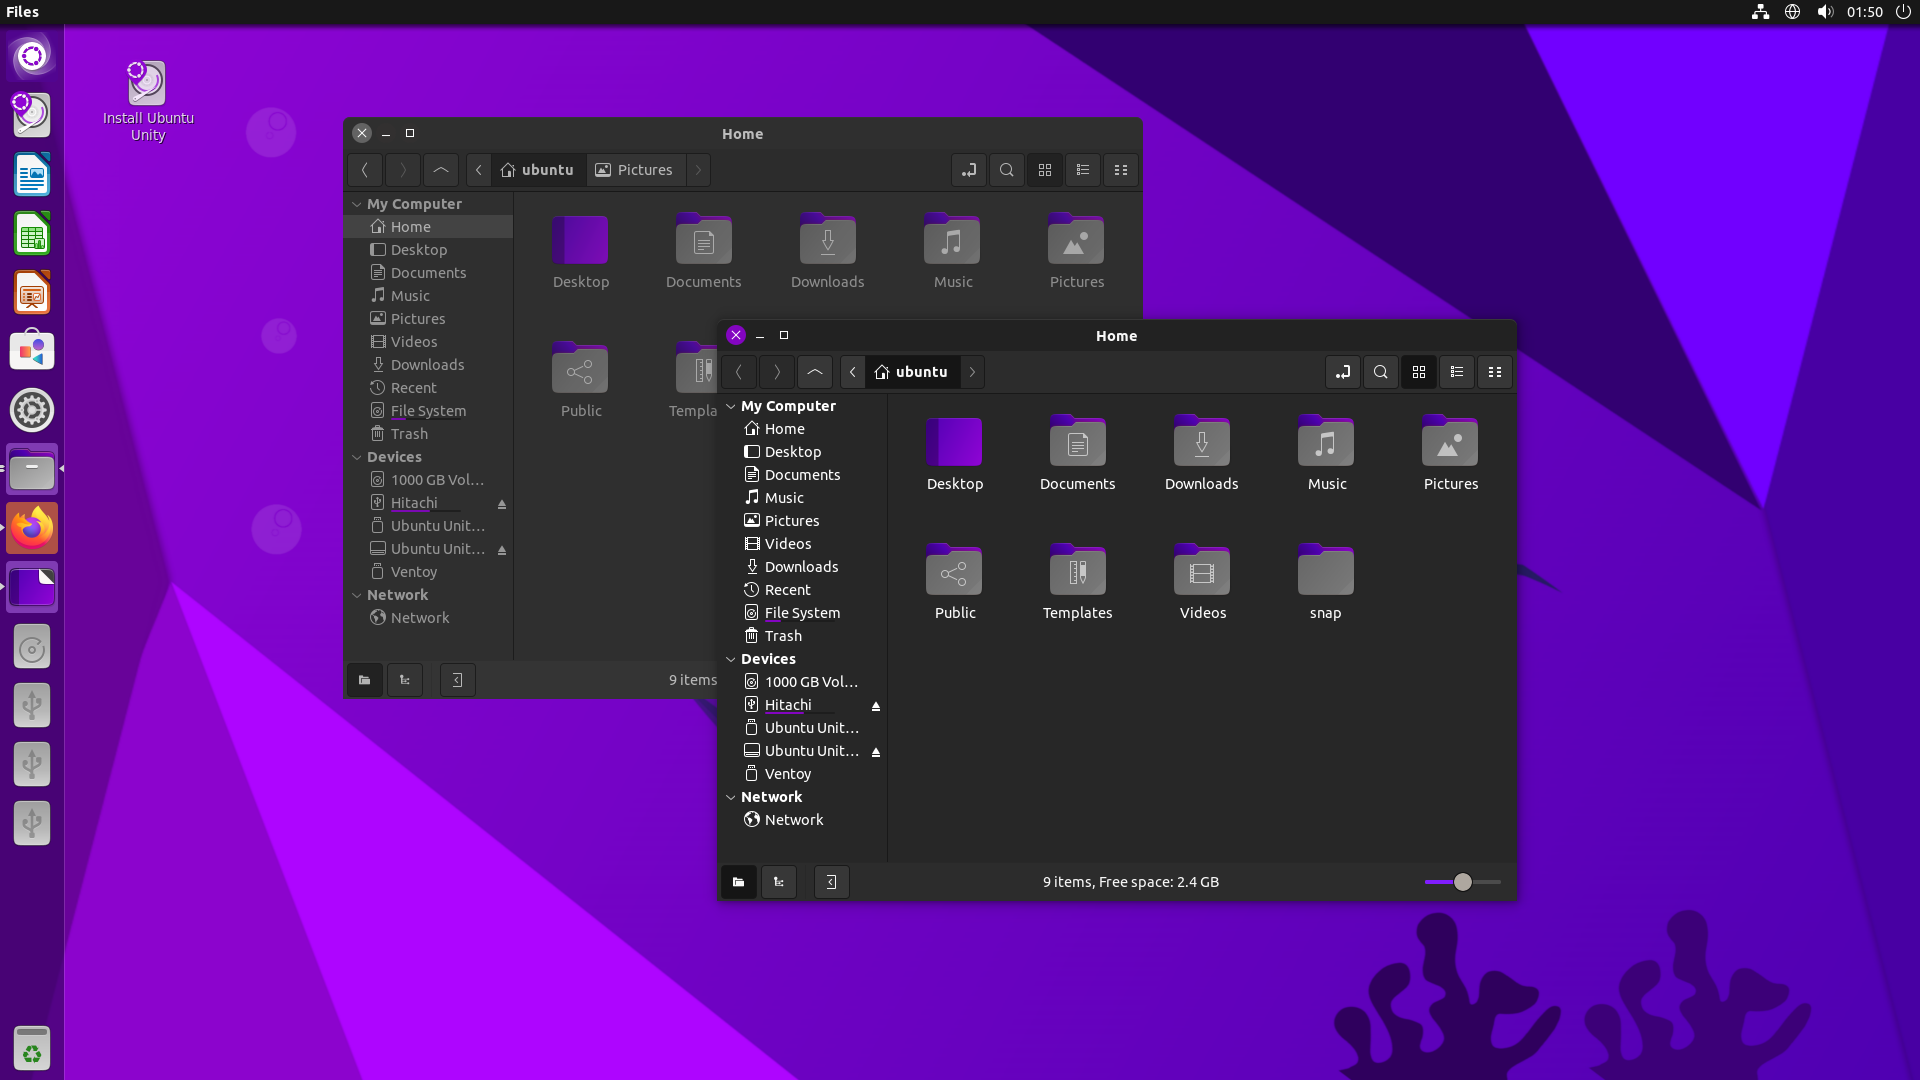Eject Hitachi drive in front window sidebar

[x=876, y=706]
